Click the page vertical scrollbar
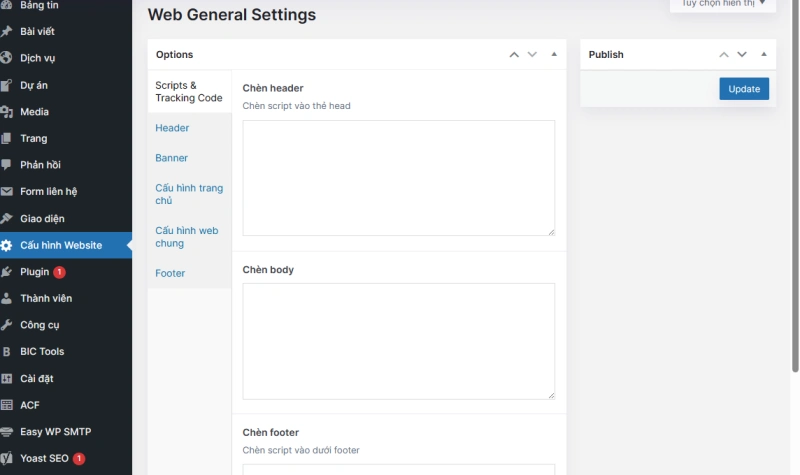 tap(795, 186)
